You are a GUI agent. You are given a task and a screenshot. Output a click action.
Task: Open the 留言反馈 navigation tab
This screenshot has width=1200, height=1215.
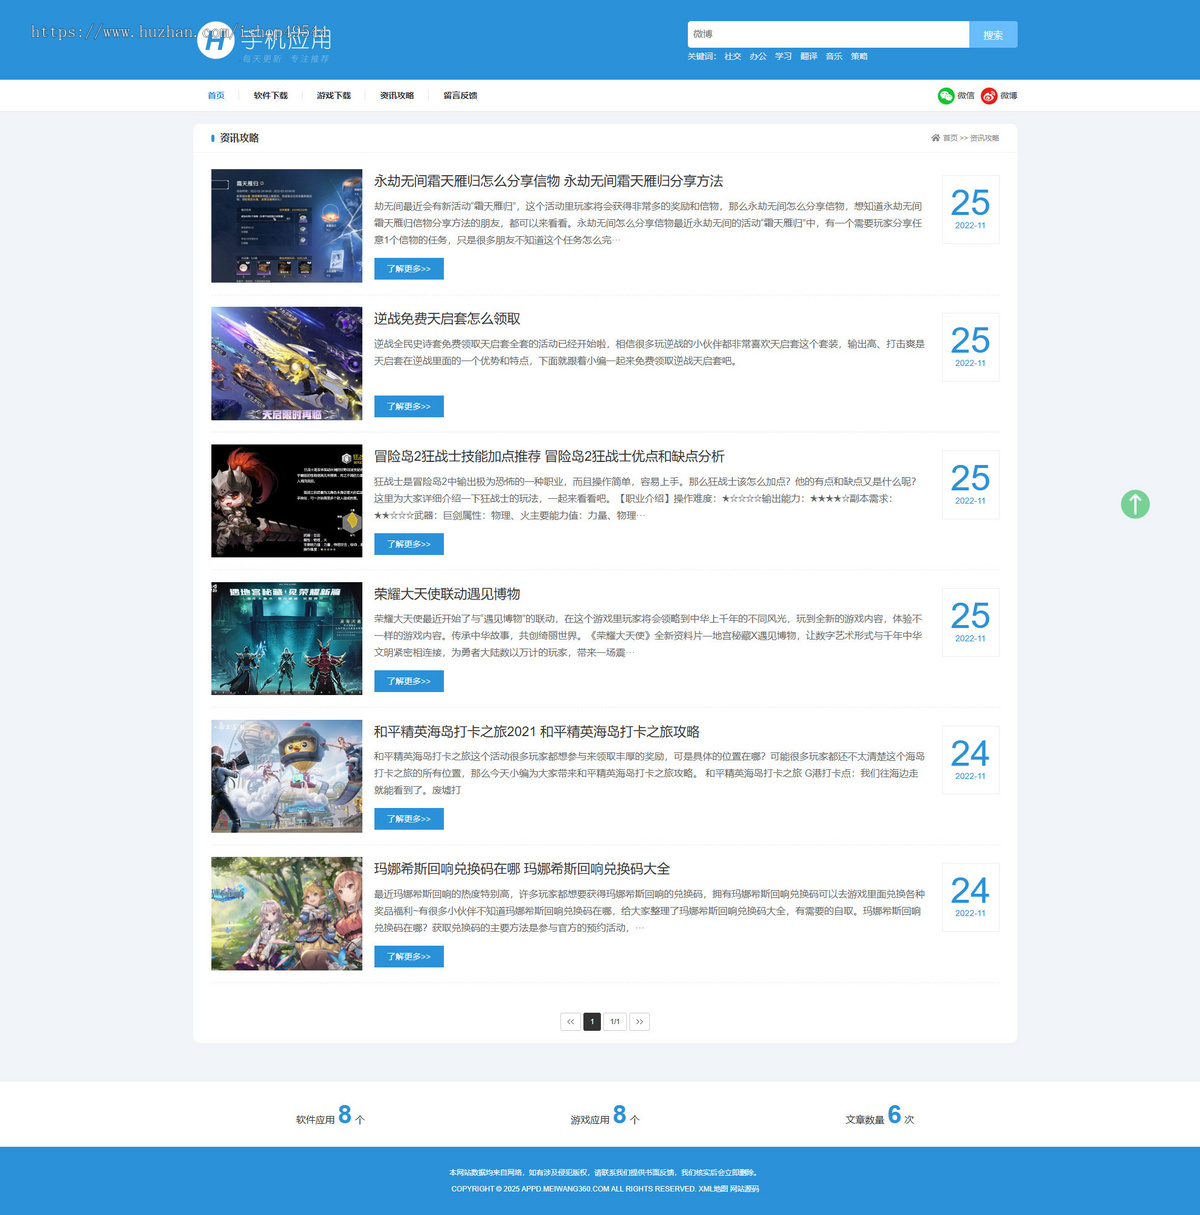click(460, 96)
